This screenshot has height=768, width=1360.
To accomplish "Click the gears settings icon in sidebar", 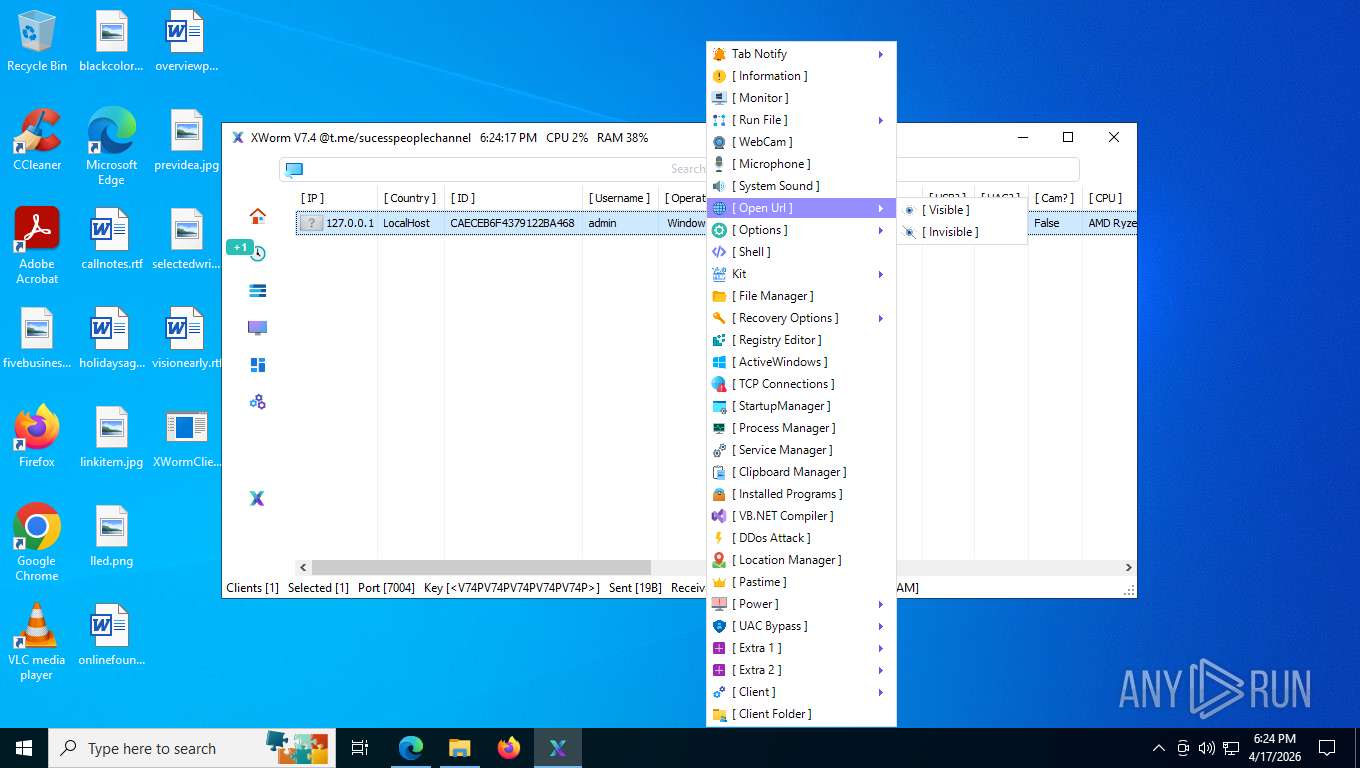I will point(258,402).
